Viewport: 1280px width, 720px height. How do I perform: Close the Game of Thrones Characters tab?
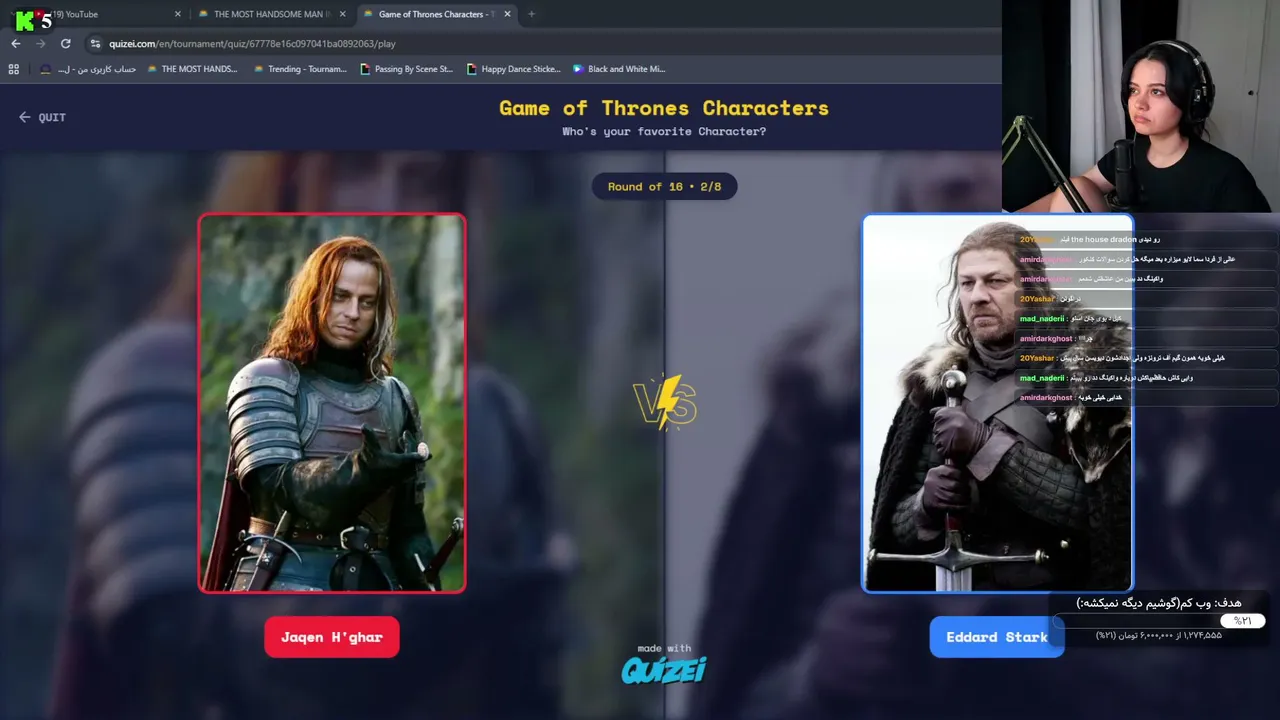click(508, 14)
